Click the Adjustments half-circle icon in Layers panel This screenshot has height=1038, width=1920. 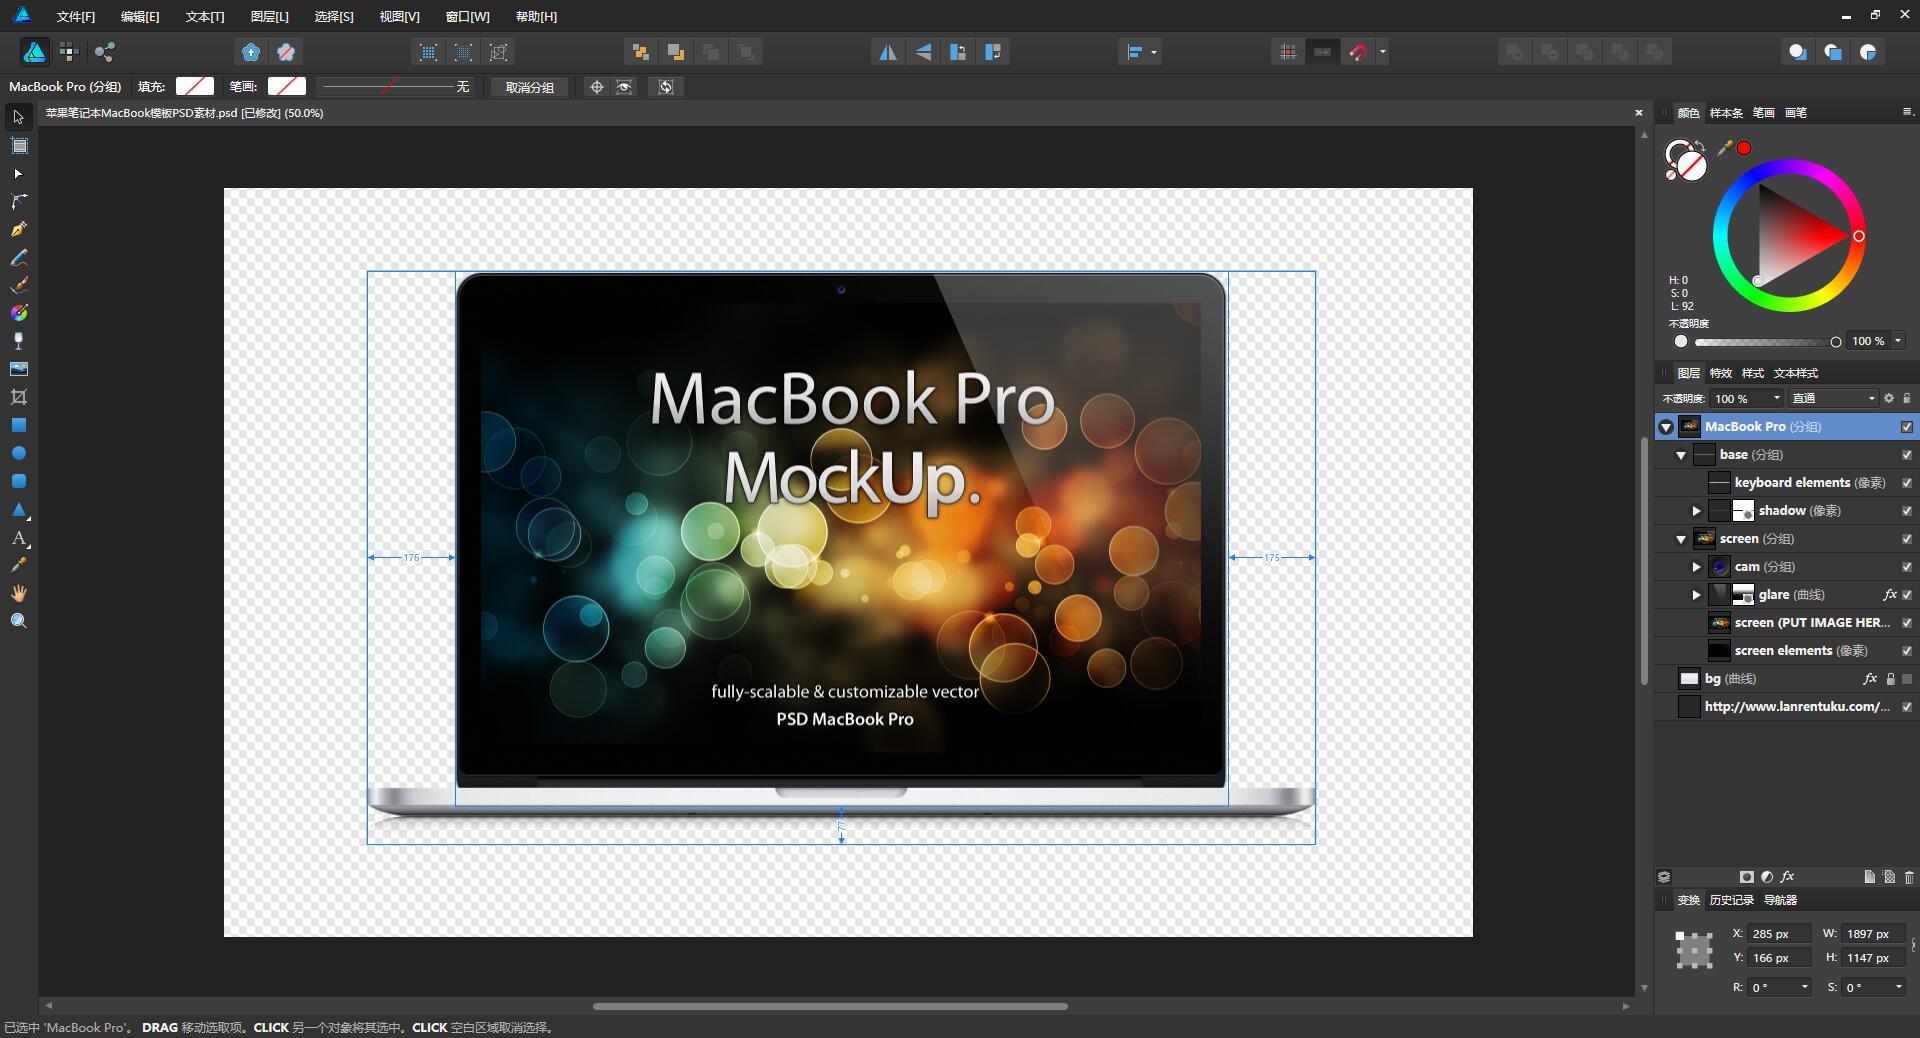(x=1767, y=877)
